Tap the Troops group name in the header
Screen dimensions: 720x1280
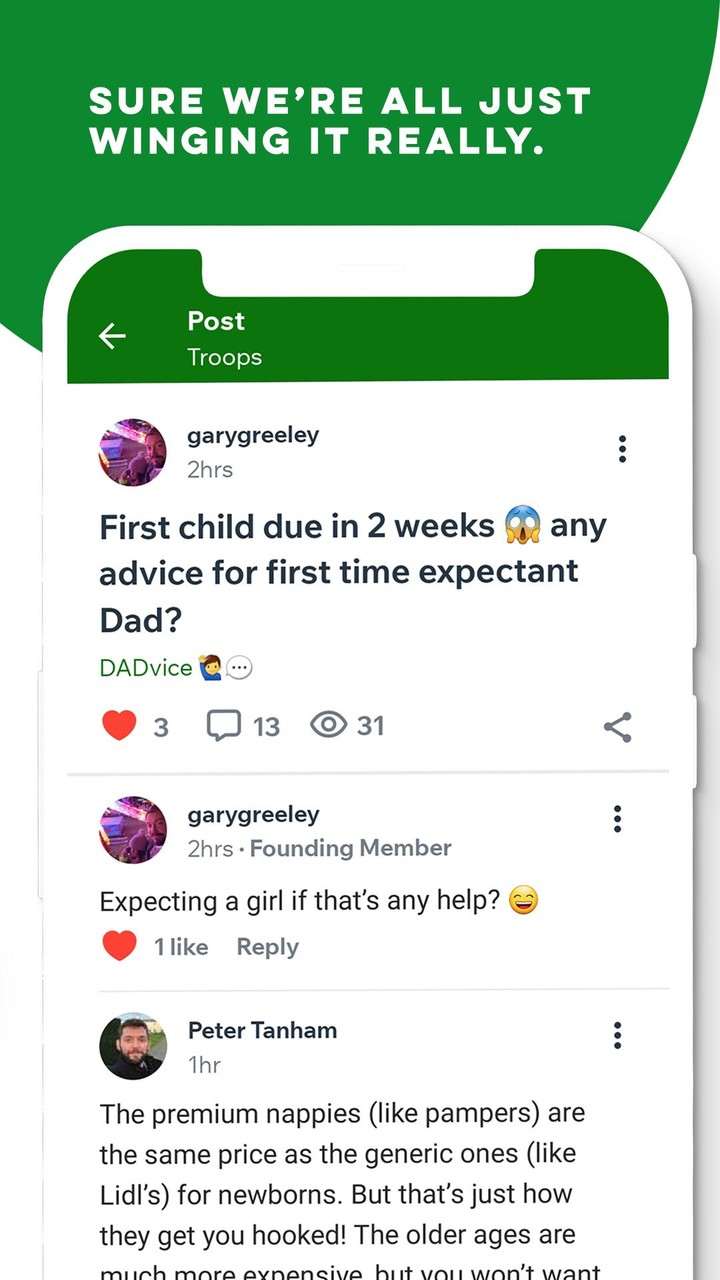[224, 357]
